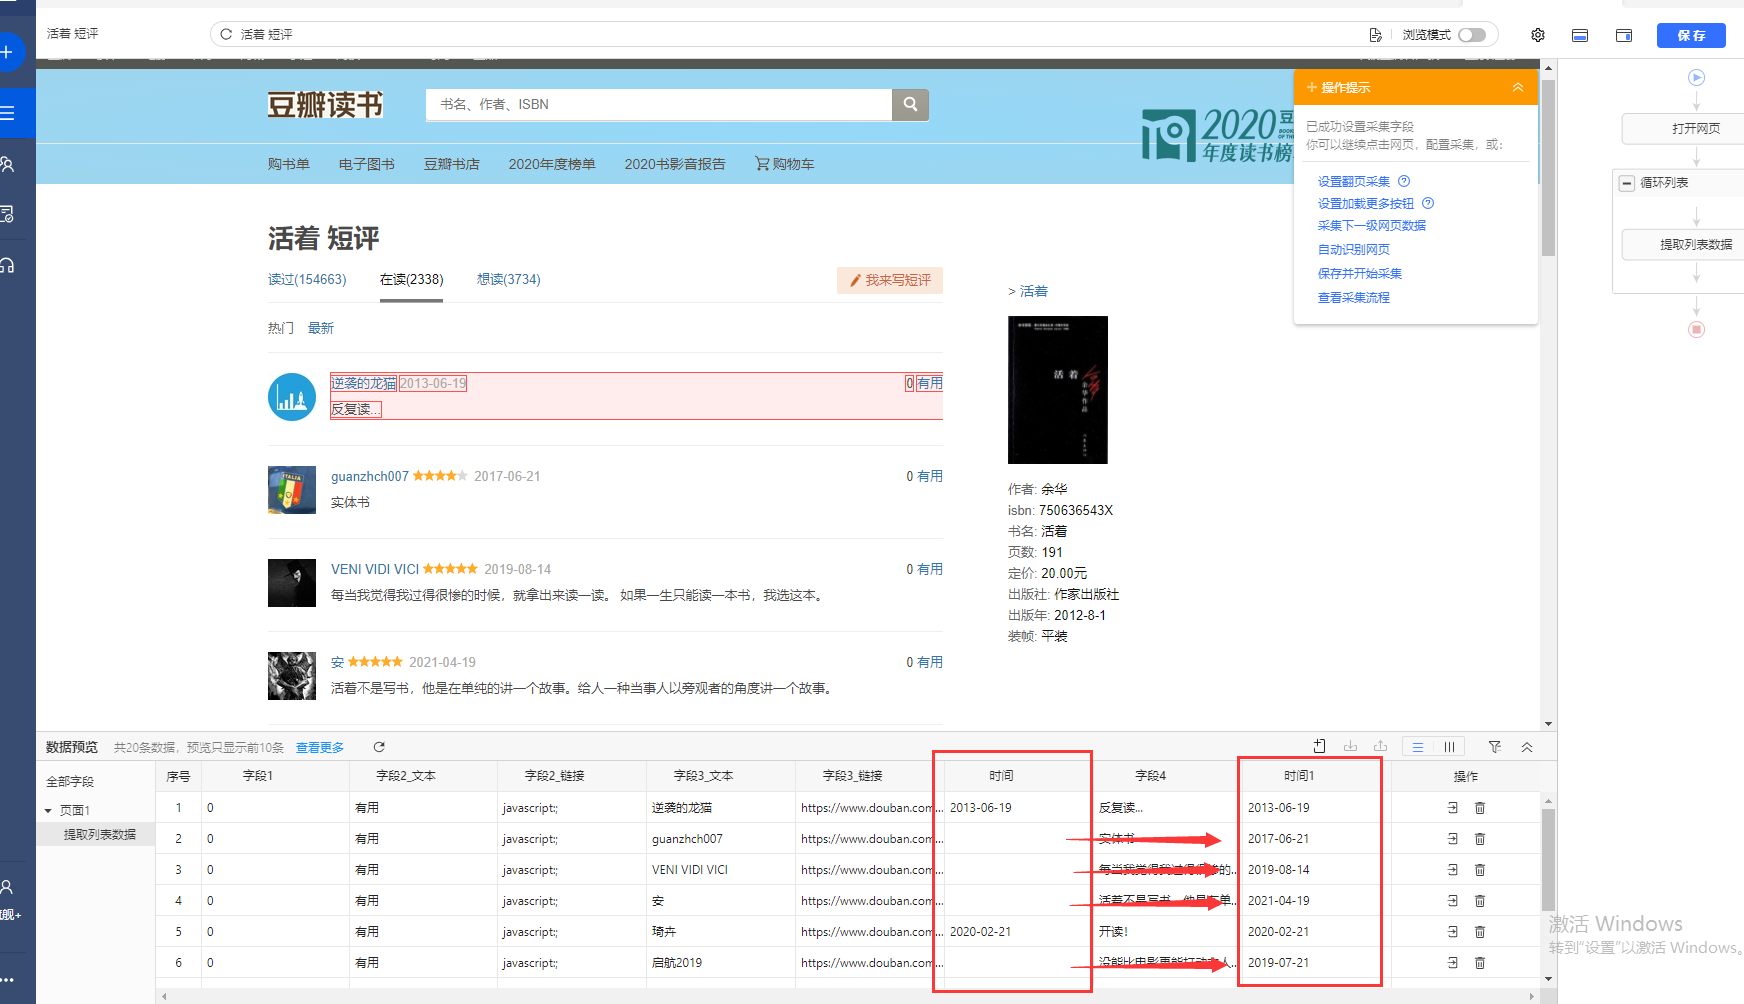Click the stop node in the workflow
The height and width of the screenshot is (1004, 1744).
point(1696,329)
